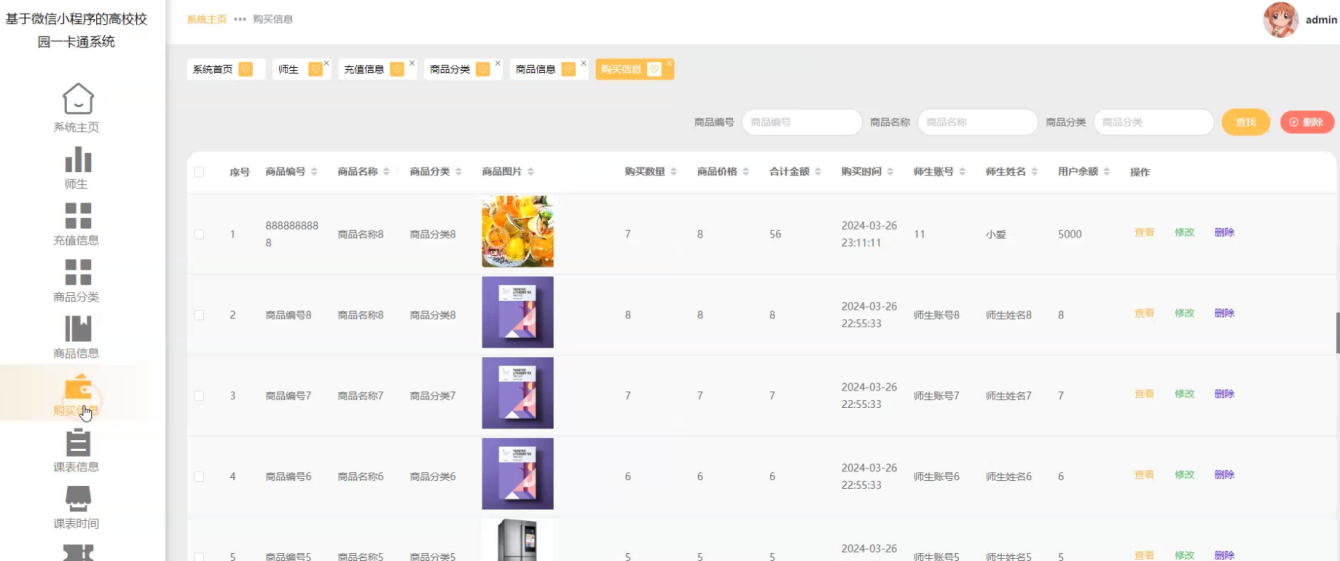
Task: Sort by 商品名称 column arrows
Action: (x=386, y=172)
